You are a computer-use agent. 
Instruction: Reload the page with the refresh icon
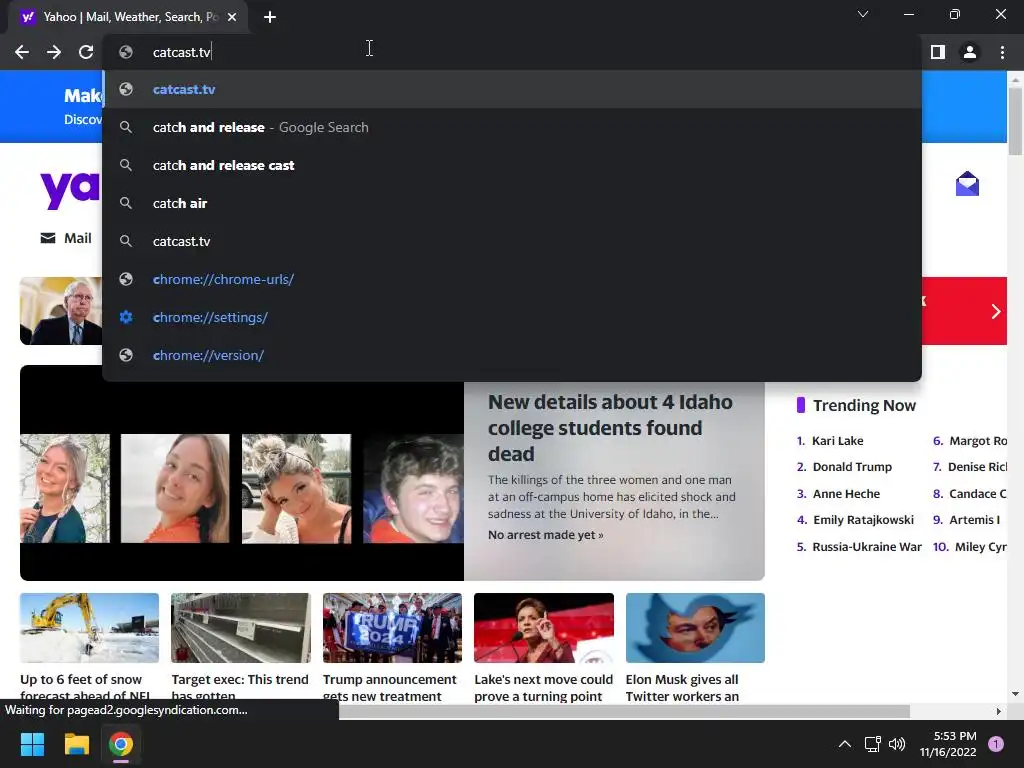(x=86, y=52)
